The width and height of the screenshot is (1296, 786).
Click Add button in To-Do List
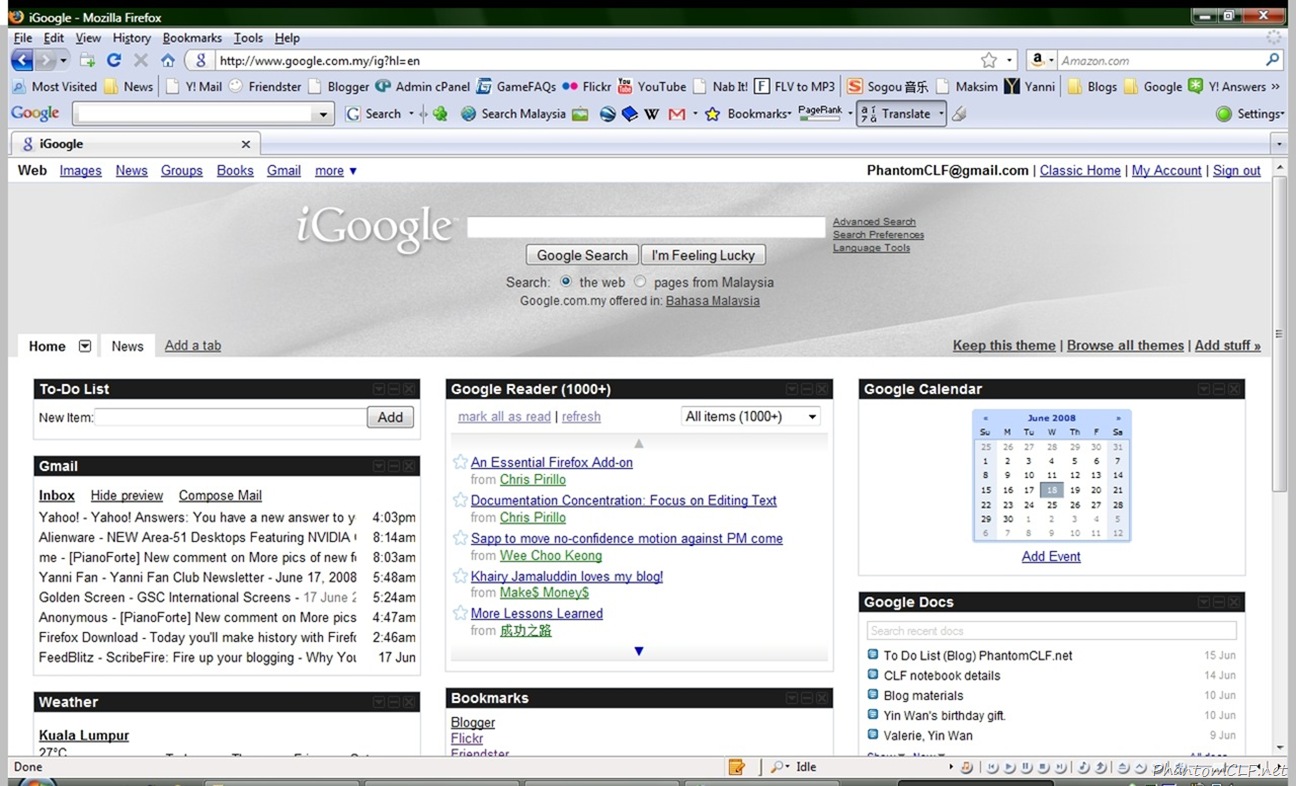tap(390, 417)
